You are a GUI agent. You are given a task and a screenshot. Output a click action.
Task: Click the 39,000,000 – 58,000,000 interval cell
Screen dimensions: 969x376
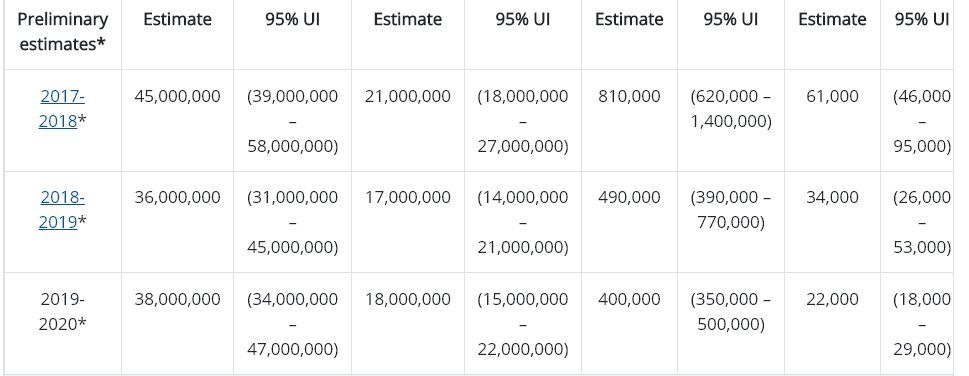click(x=293, y=121)
